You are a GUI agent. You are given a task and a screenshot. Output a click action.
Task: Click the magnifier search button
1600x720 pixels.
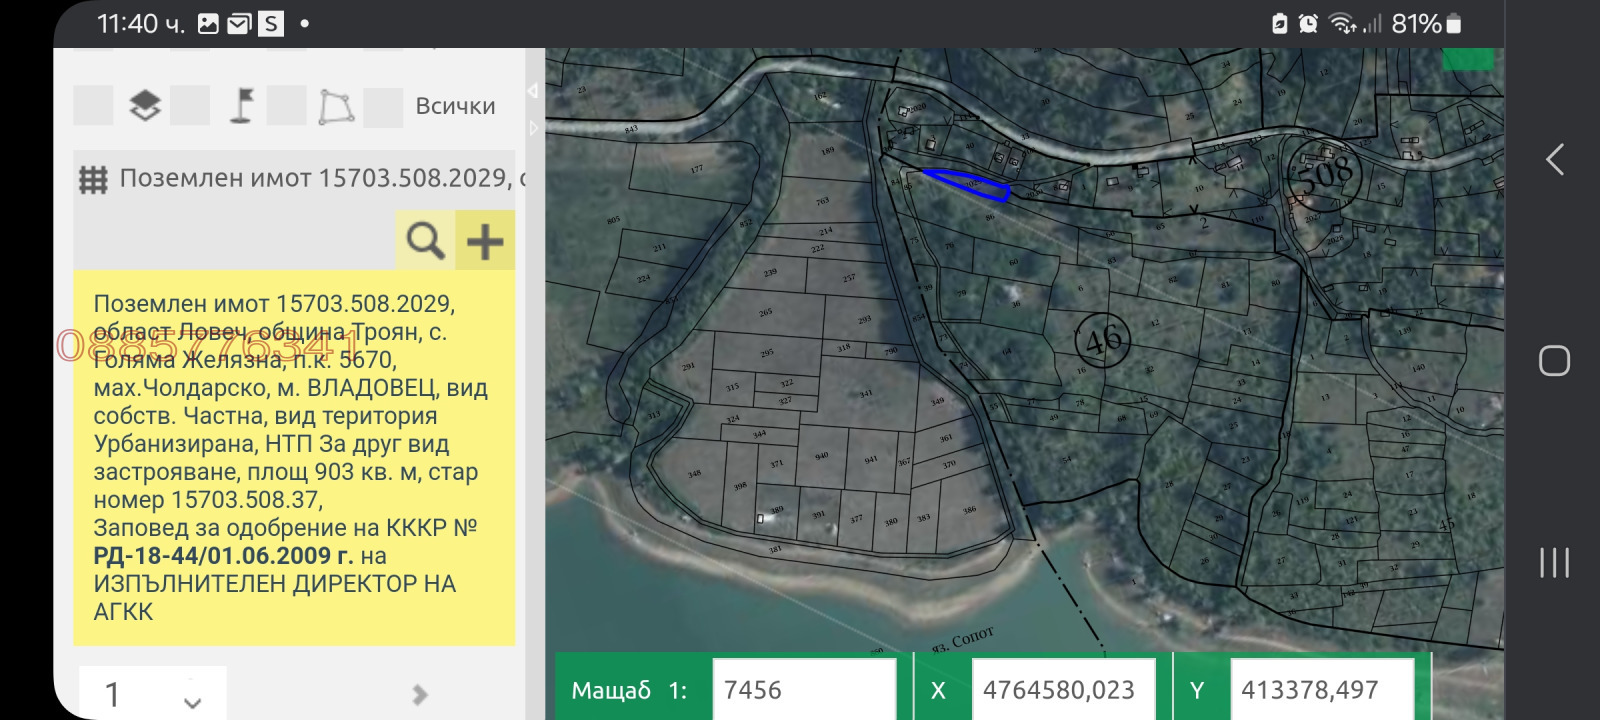(x=425, y=241)
